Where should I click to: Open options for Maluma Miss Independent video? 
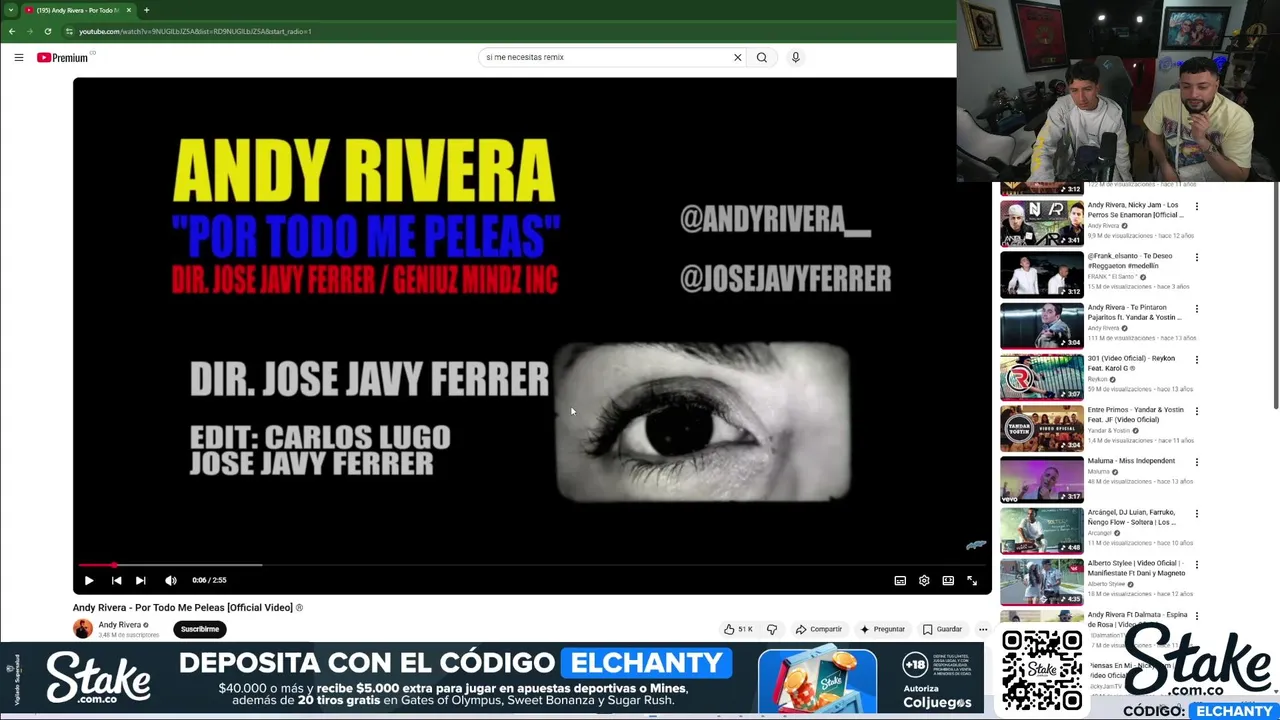[x=1197, y=462]
